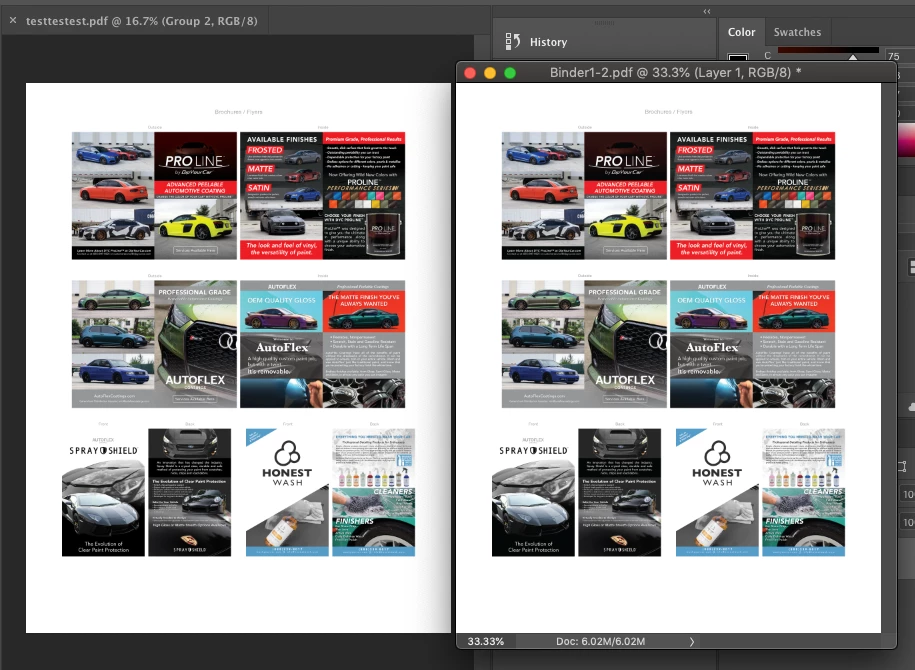Click the Binder1-2.pdf window title bar
Image resolution: width=915 pixels, height=670 pixels.
[675, 73]
